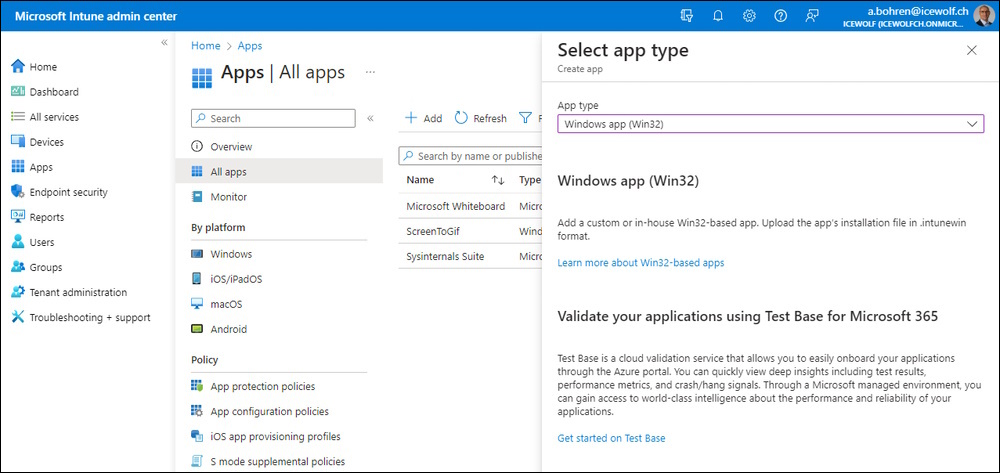This screenshot has height=473, width=1000.
Task: Click the Troubleshooting + support wrench icon
Action: (18, 317)
